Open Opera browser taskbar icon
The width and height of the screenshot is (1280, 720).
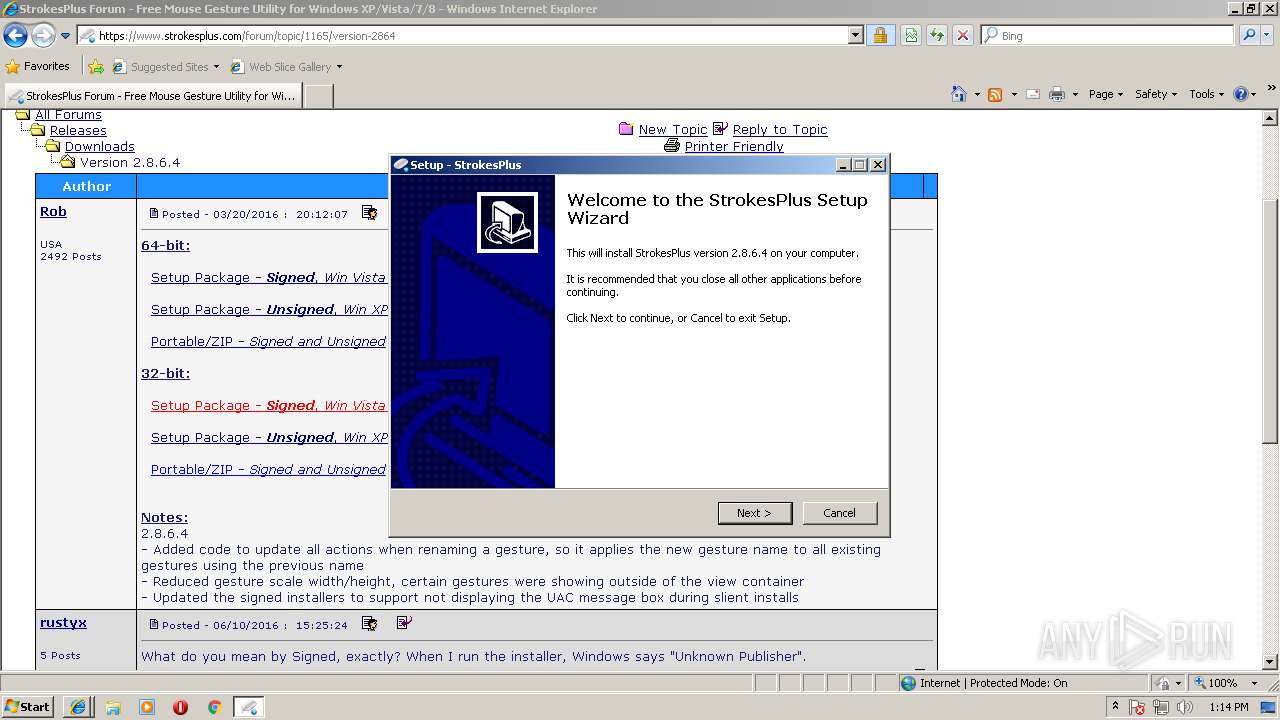pyautogui.click(x=180, y=707)
